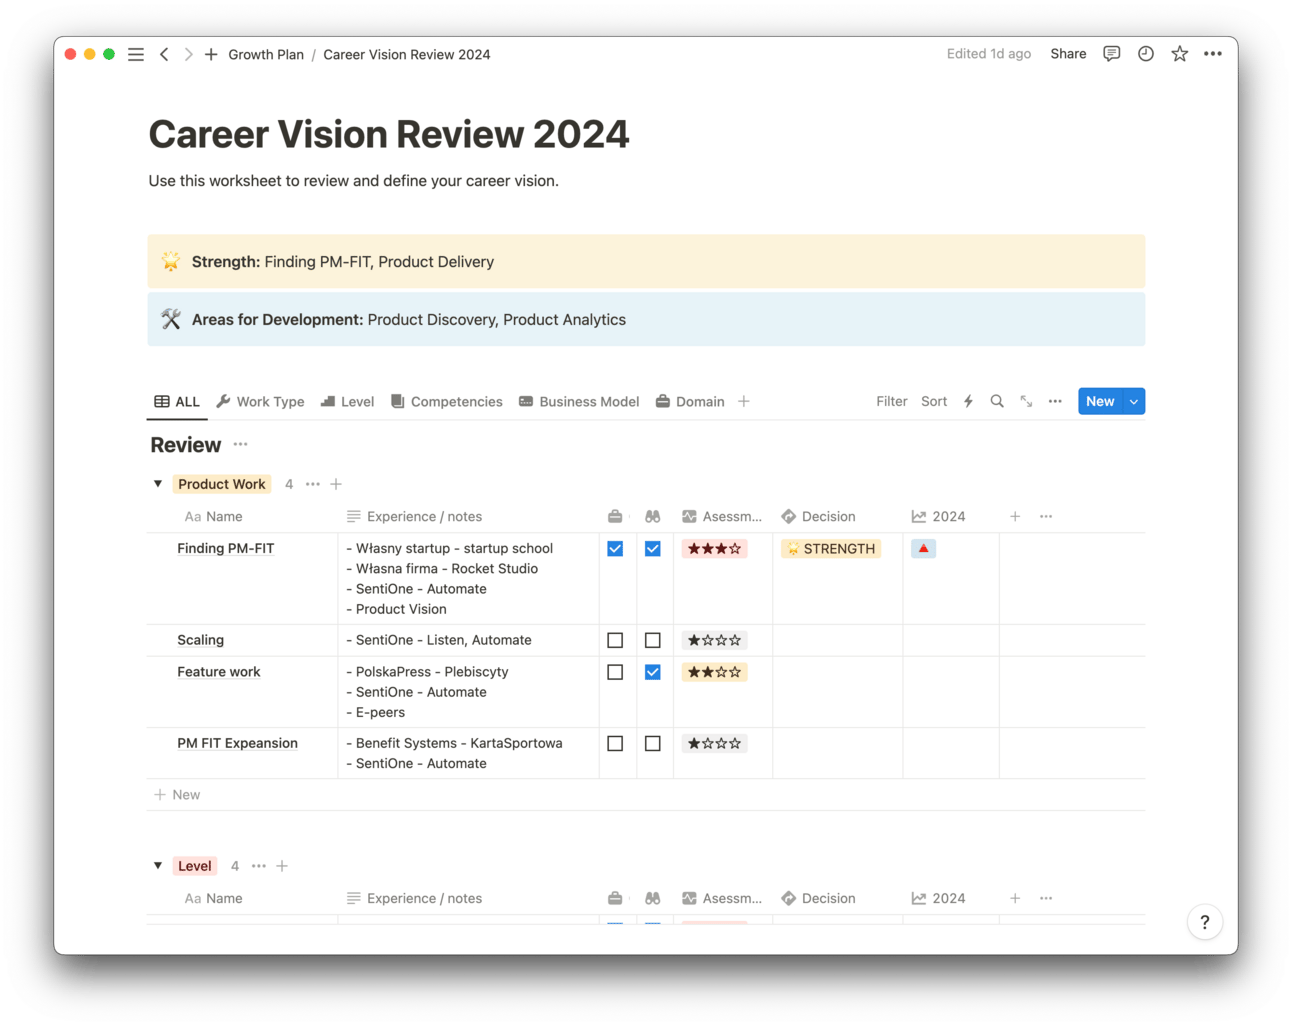Open the Feature work page

tap(219, 672)
